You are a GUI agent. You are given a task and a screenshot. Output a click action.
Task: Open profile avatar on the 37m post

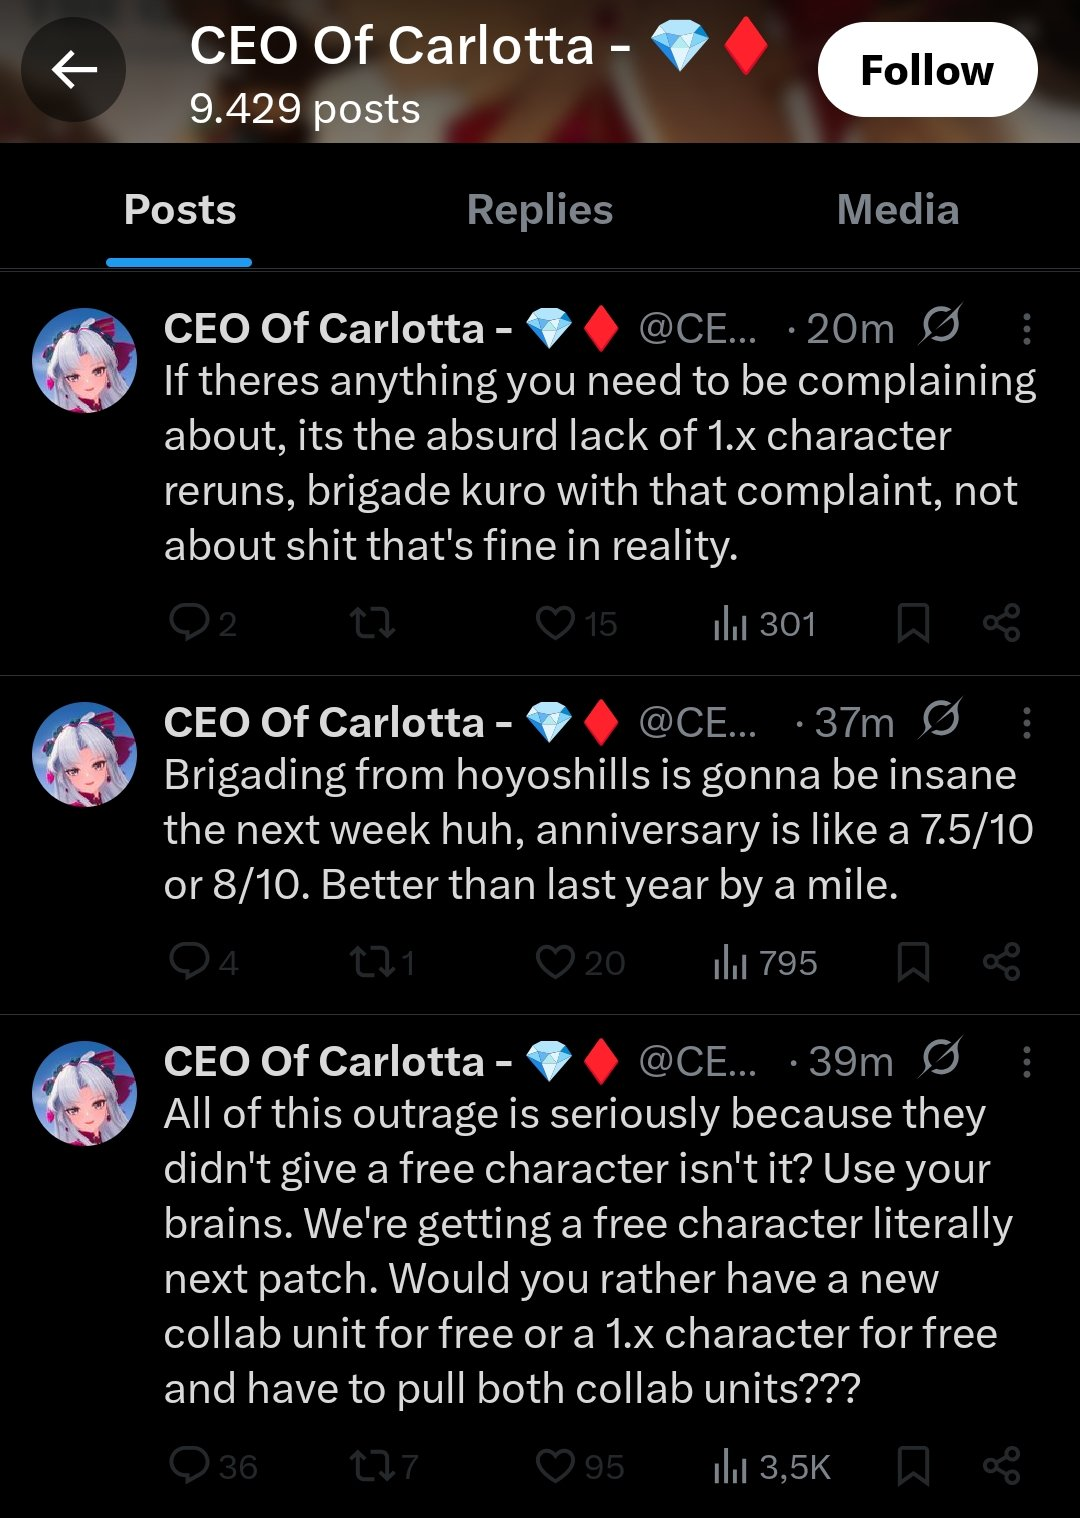coord(85,754)
